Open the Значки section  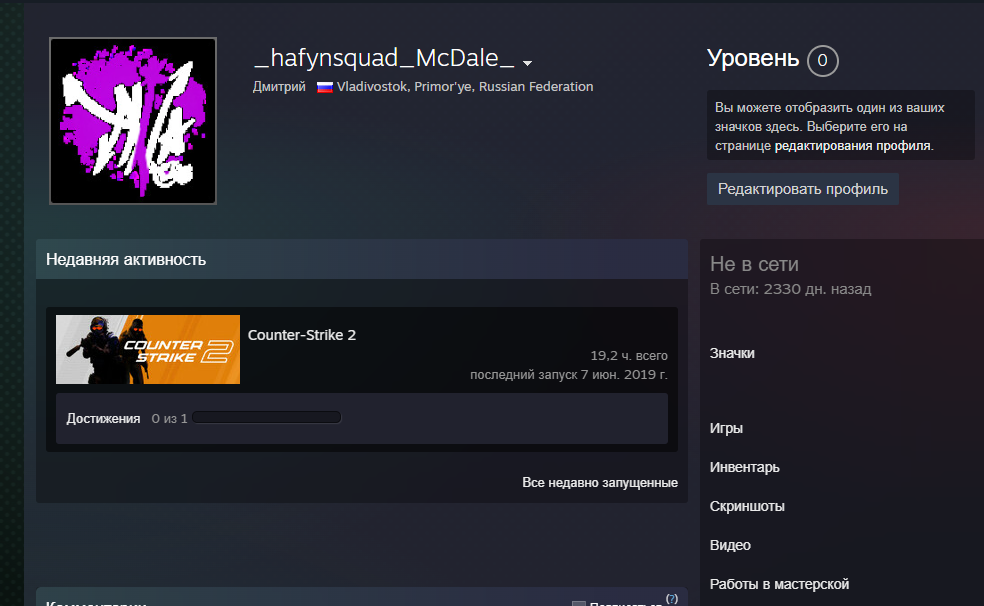[732, 353]
